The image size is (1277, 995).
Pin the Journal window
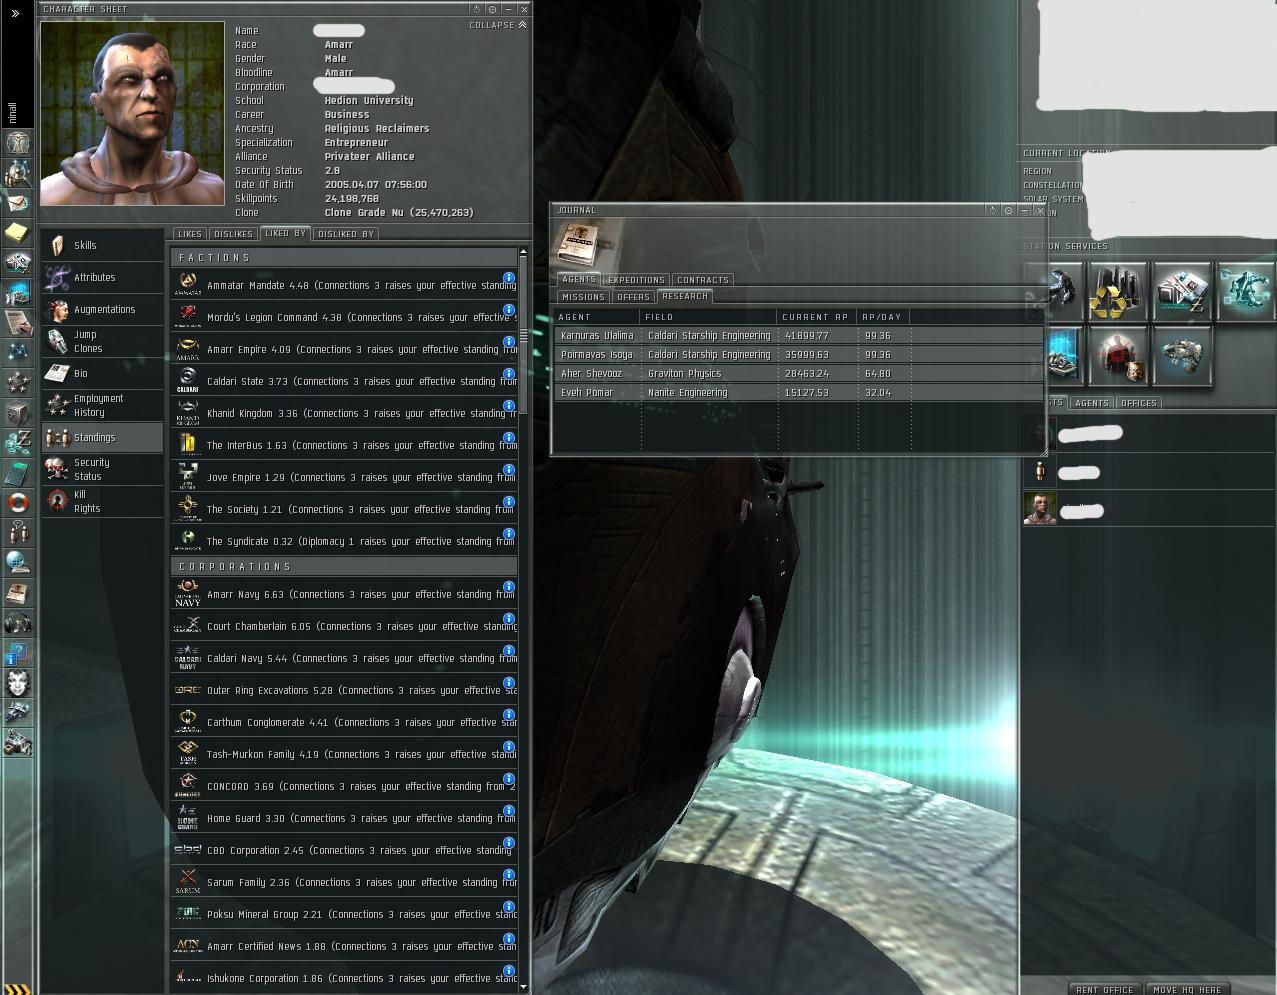point(1008,210)
